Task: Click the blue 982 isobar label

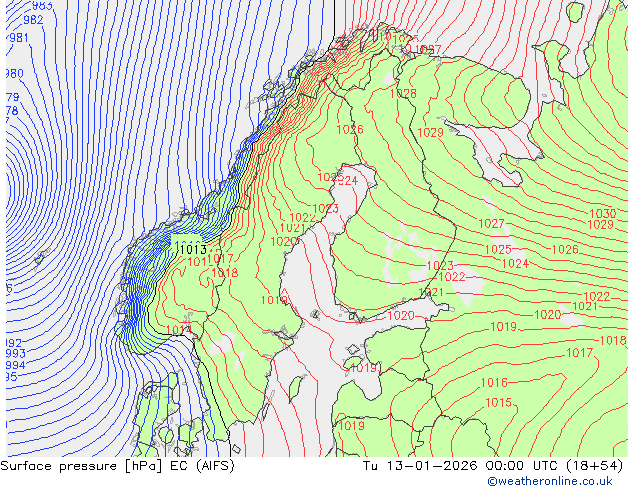Action: [33, 20]
